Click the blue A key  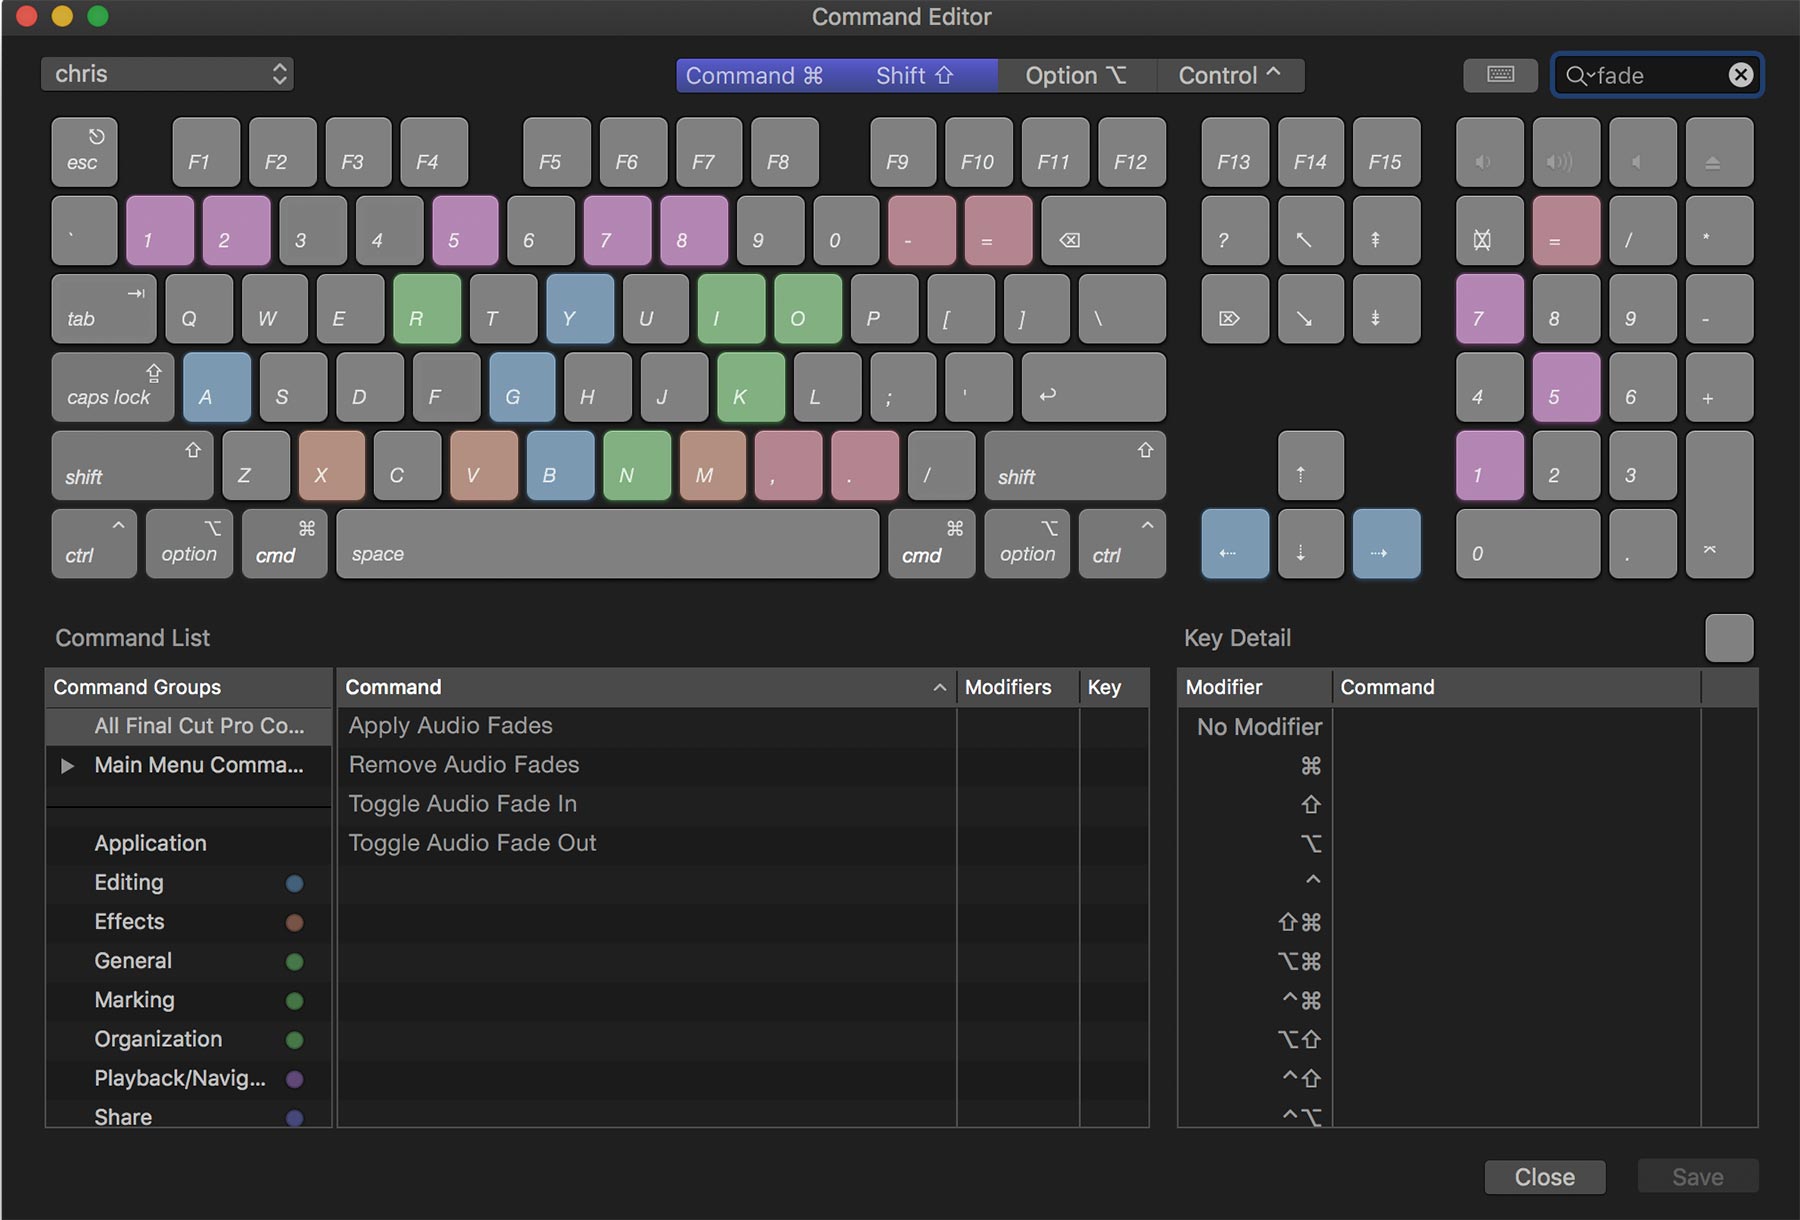click(217, 387)
